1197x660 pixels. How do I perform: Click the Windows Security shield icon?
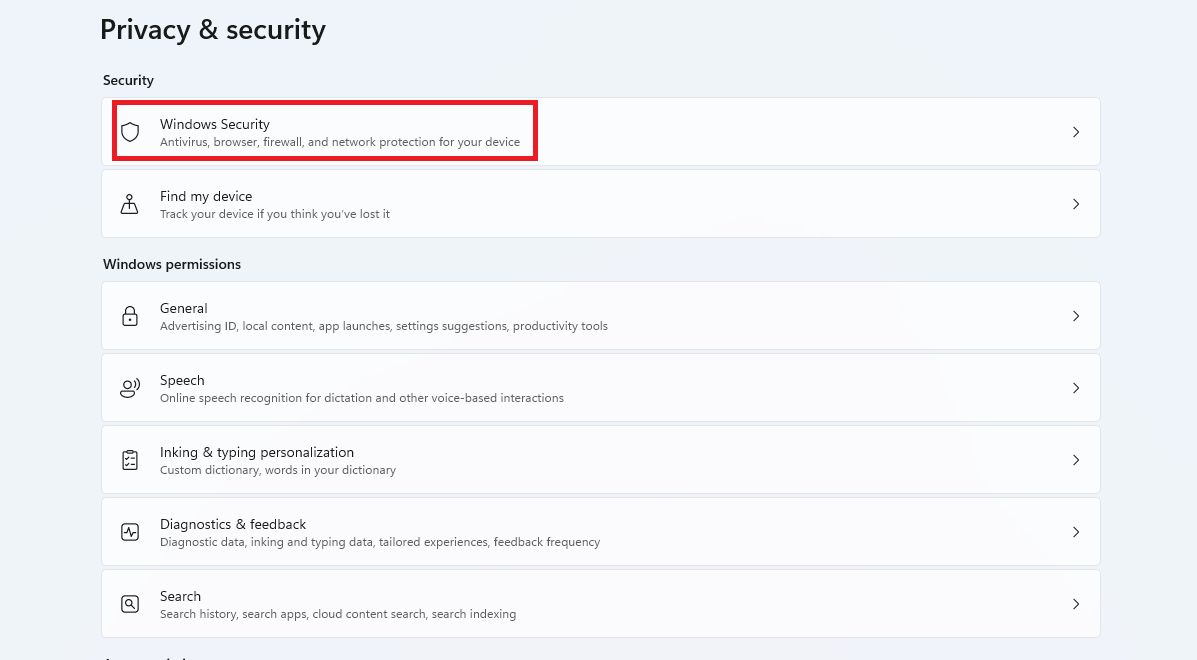pos(130,132)
